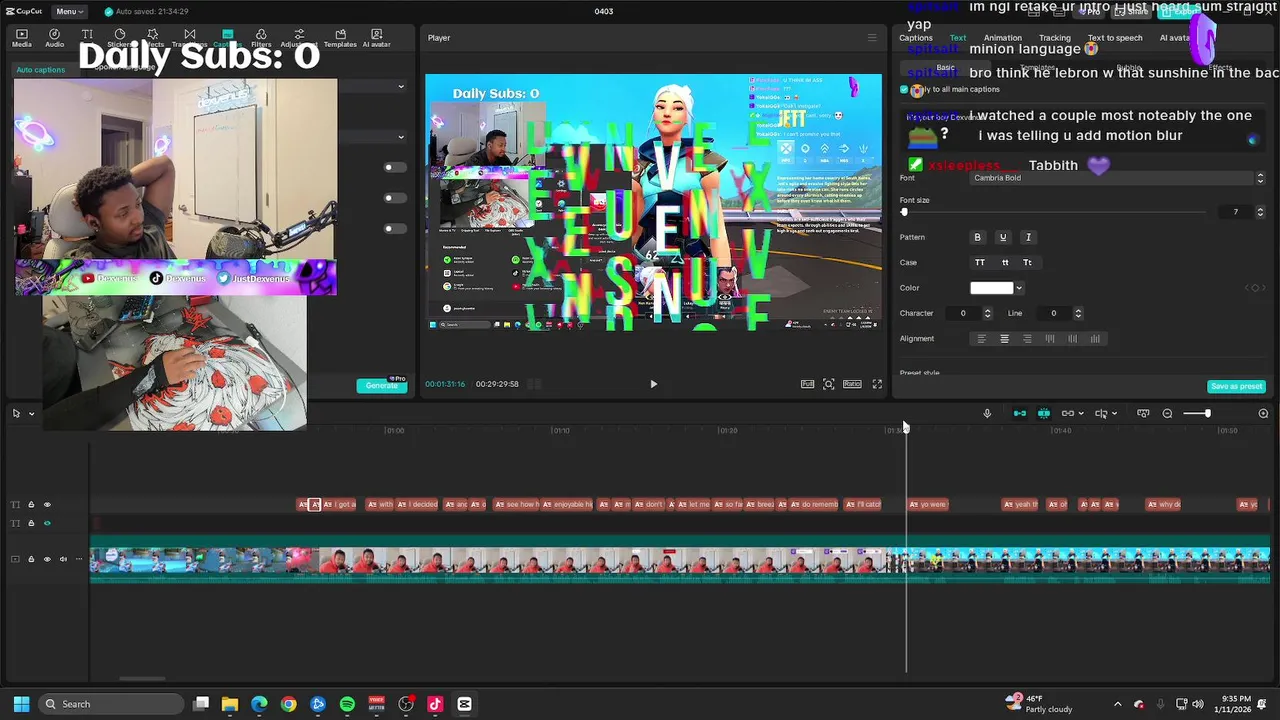The image size is (1280, 720).
Task: Expand the linkage options dropdown arrow
Action: tap(1081, 413)
